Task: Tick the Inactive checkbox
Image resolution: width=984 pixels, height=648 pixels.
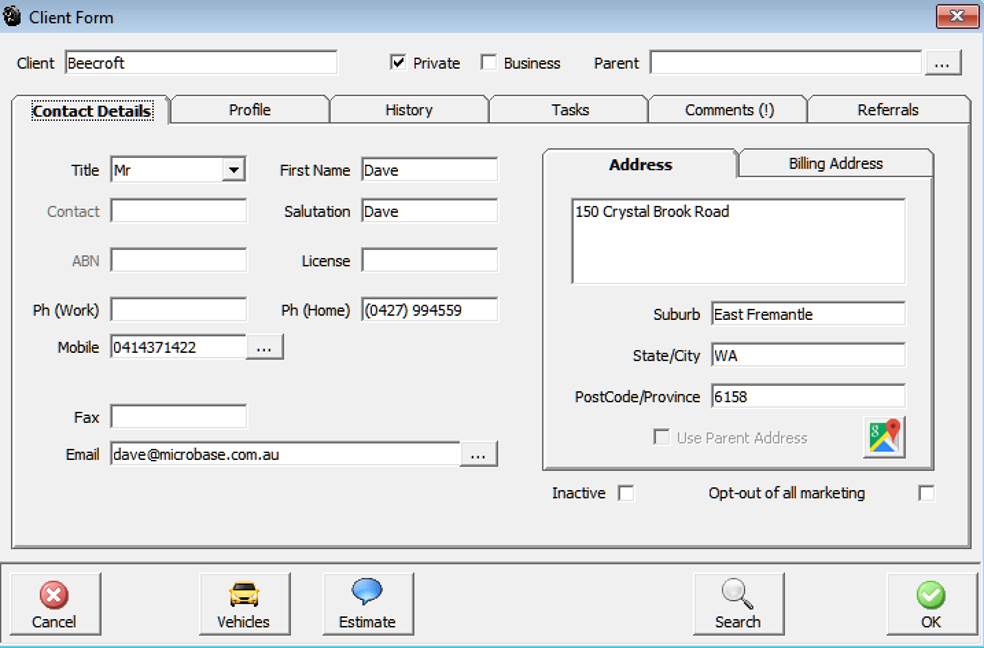Action: [626, 493]
